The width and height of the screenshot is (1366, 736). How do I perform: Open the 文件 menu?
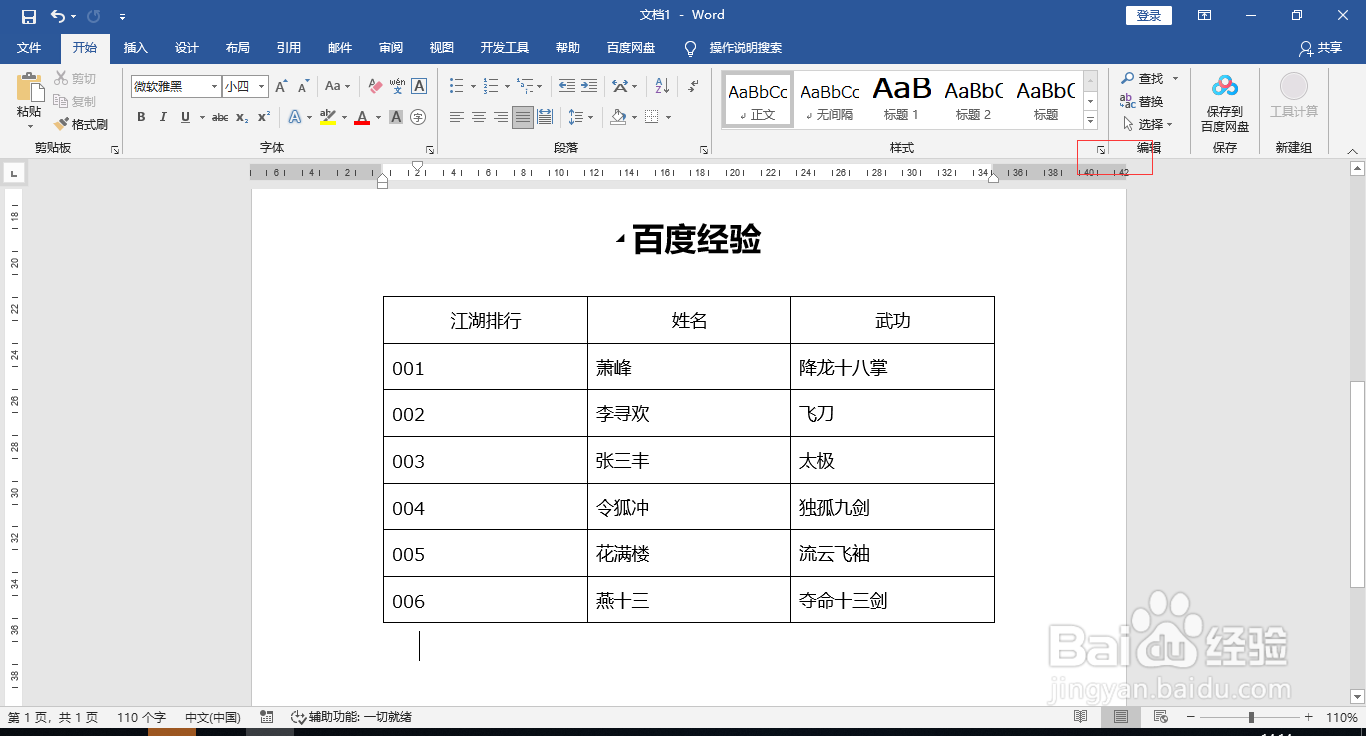point(30,47)
